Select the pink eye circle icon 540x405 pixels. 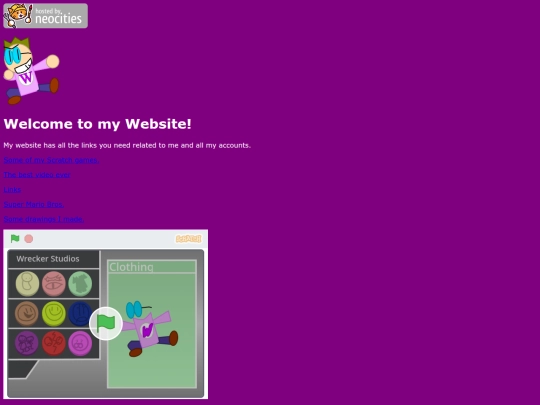[x=54, y=284]
